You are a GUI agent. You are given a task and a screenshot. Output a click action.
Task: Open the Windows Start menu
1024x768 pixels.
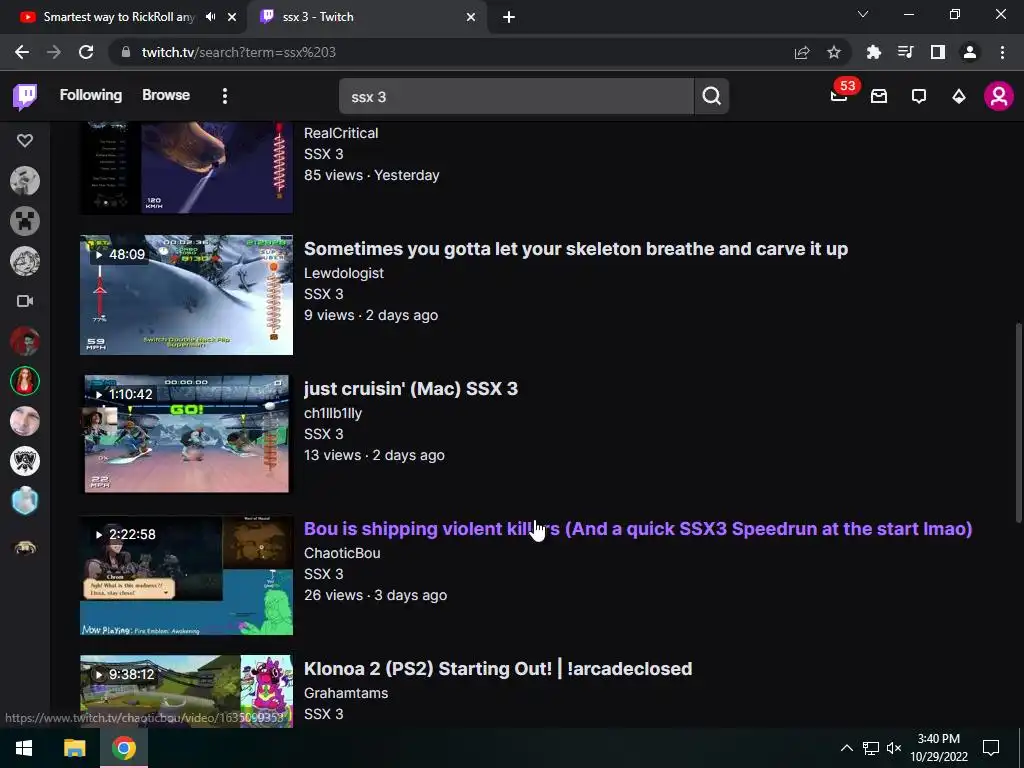[24, 748]
